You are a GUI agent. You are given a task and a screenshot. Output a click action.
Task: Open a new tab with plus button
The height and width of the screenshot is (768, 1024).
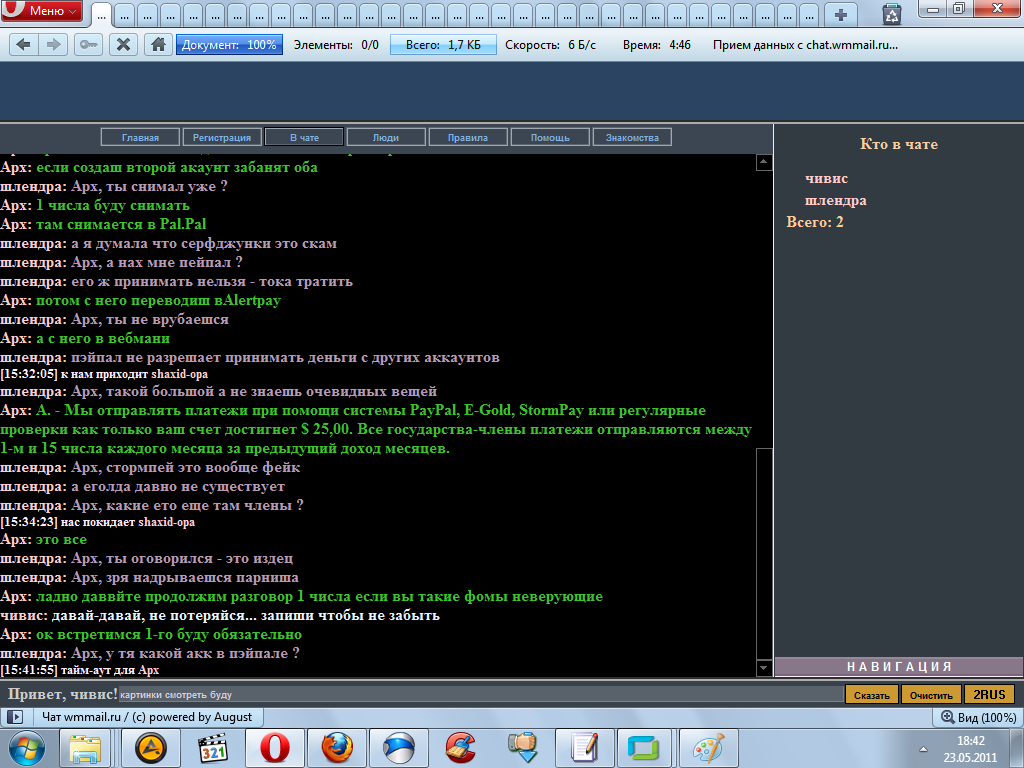[840, 14]
